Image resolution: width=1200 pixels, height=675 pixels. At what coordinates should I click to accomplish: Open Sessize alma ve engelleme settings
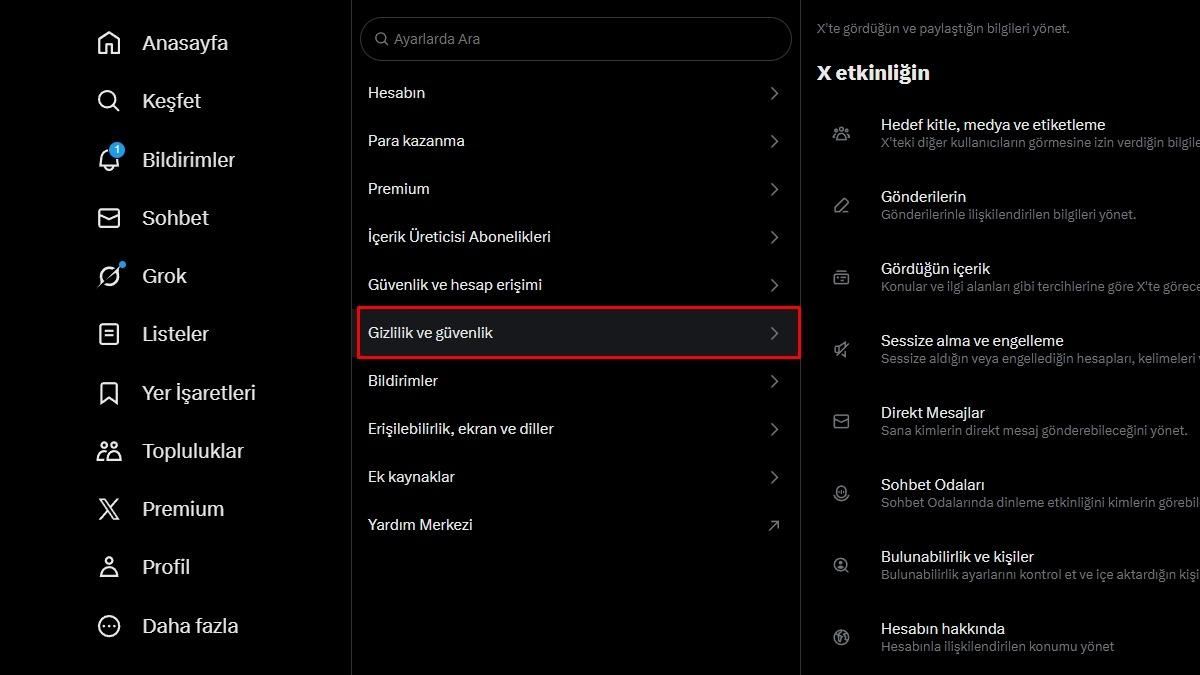971,341
